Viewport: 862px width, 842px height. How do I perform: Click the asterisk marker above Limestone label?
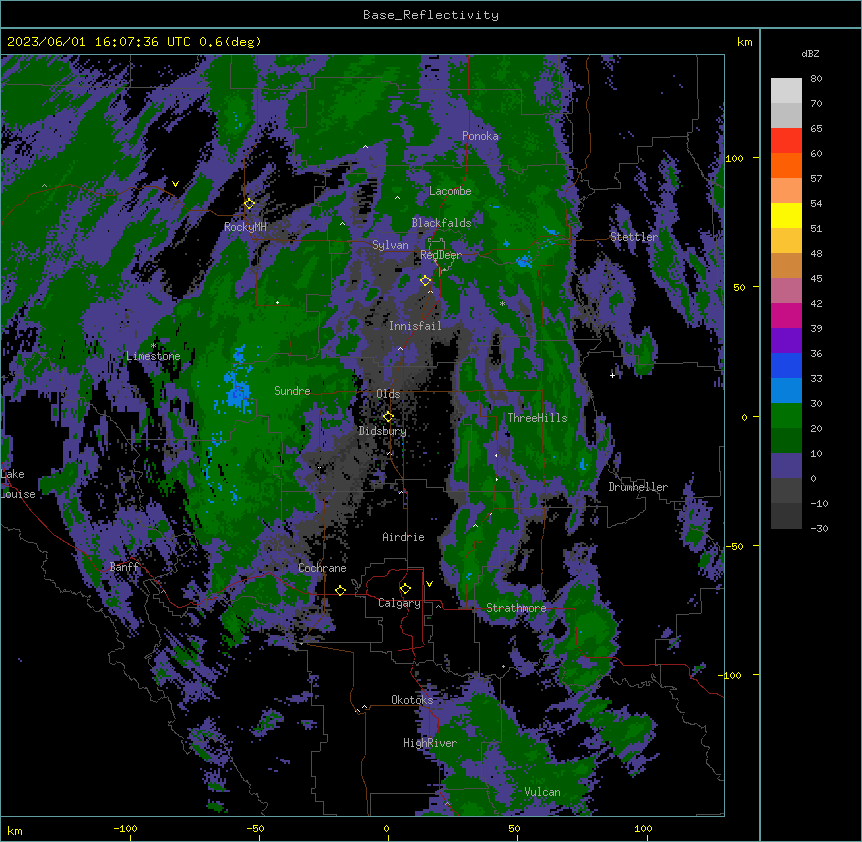tap(153, 346)
